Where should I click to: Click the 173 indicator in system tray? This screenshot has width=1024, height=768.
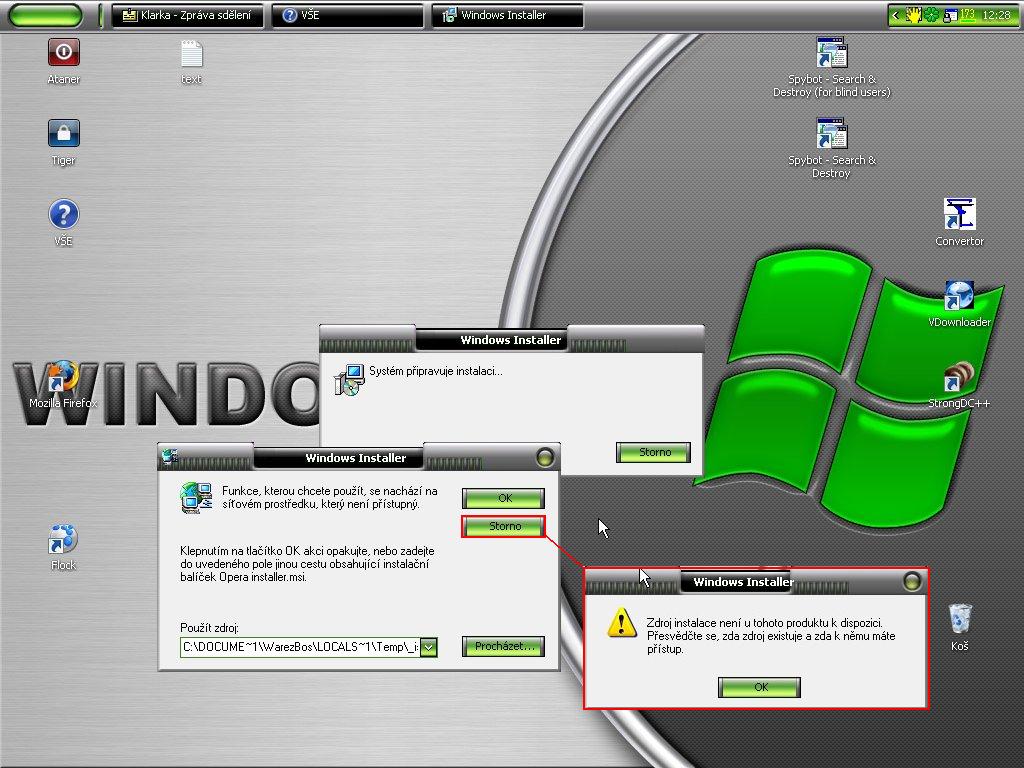(x=967, y=15)
